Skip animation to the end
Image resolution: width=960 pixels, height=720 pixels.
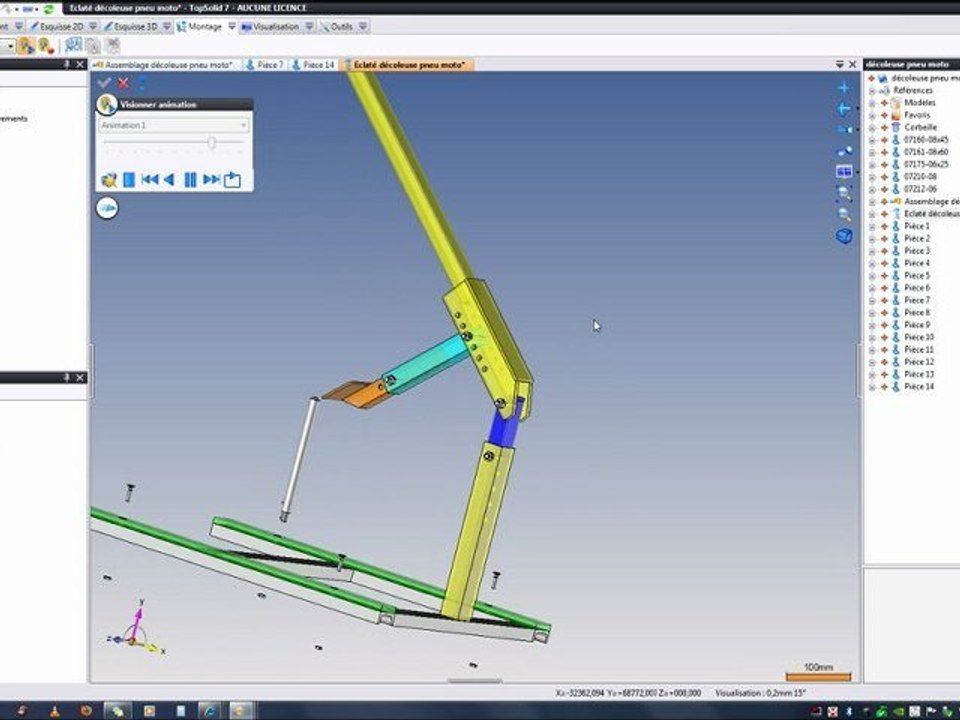point(211,179)
